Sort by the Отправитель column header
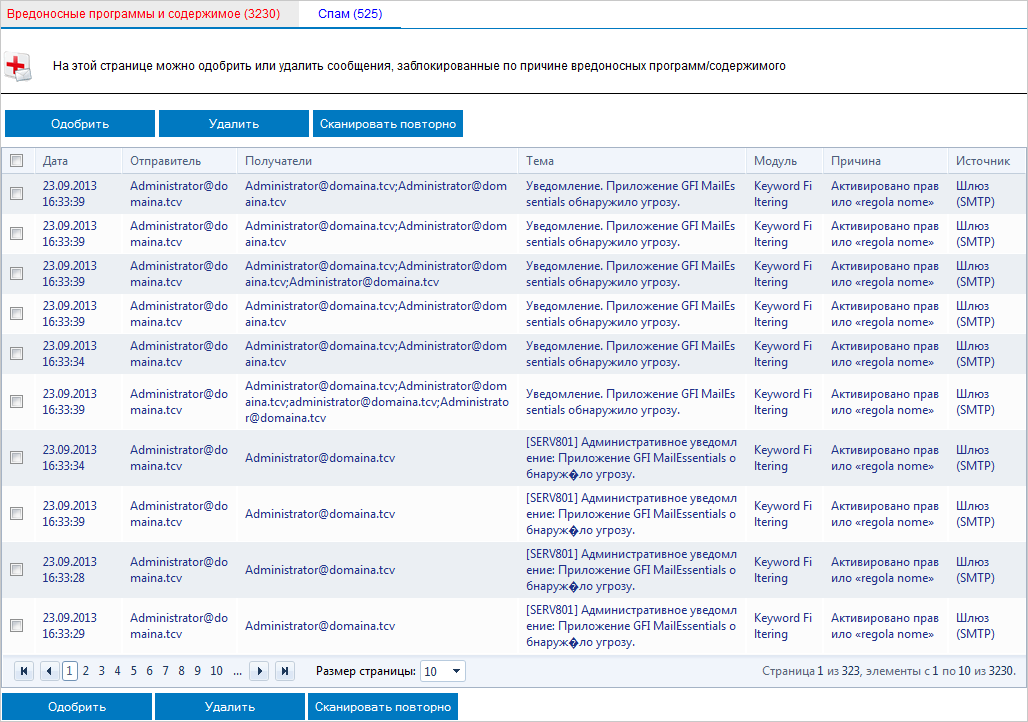This screenshot has width=1028, height=722. [x=165, y=161]
